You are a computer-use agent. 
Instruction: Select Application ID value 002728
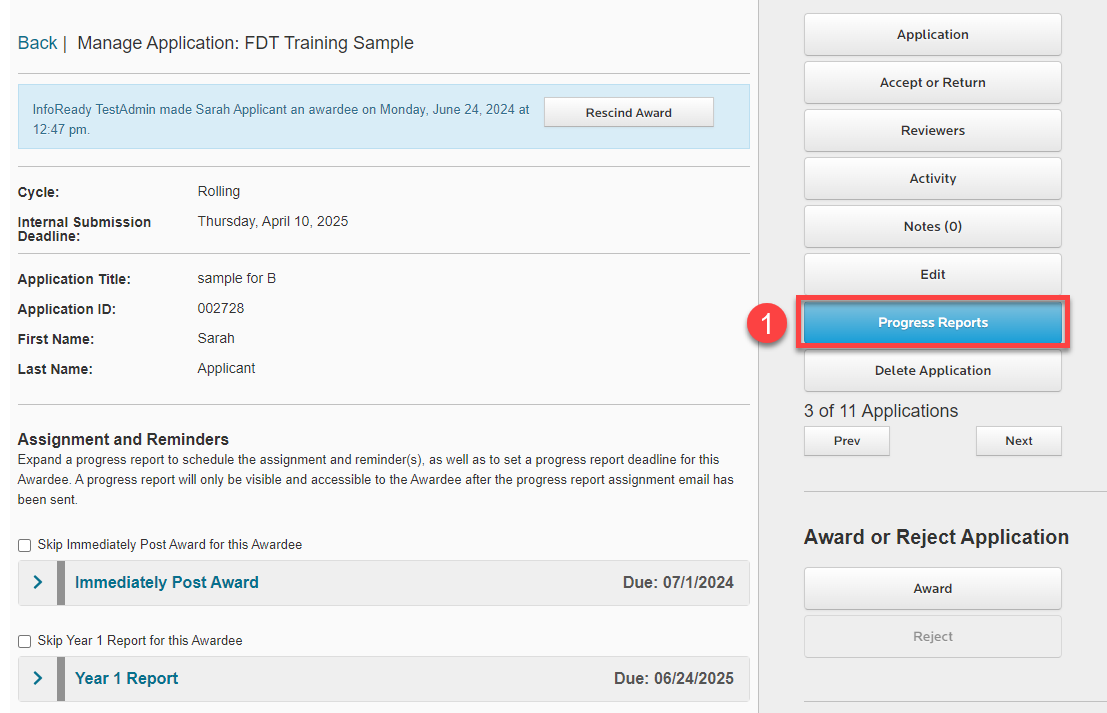click(x=221, y=308)
